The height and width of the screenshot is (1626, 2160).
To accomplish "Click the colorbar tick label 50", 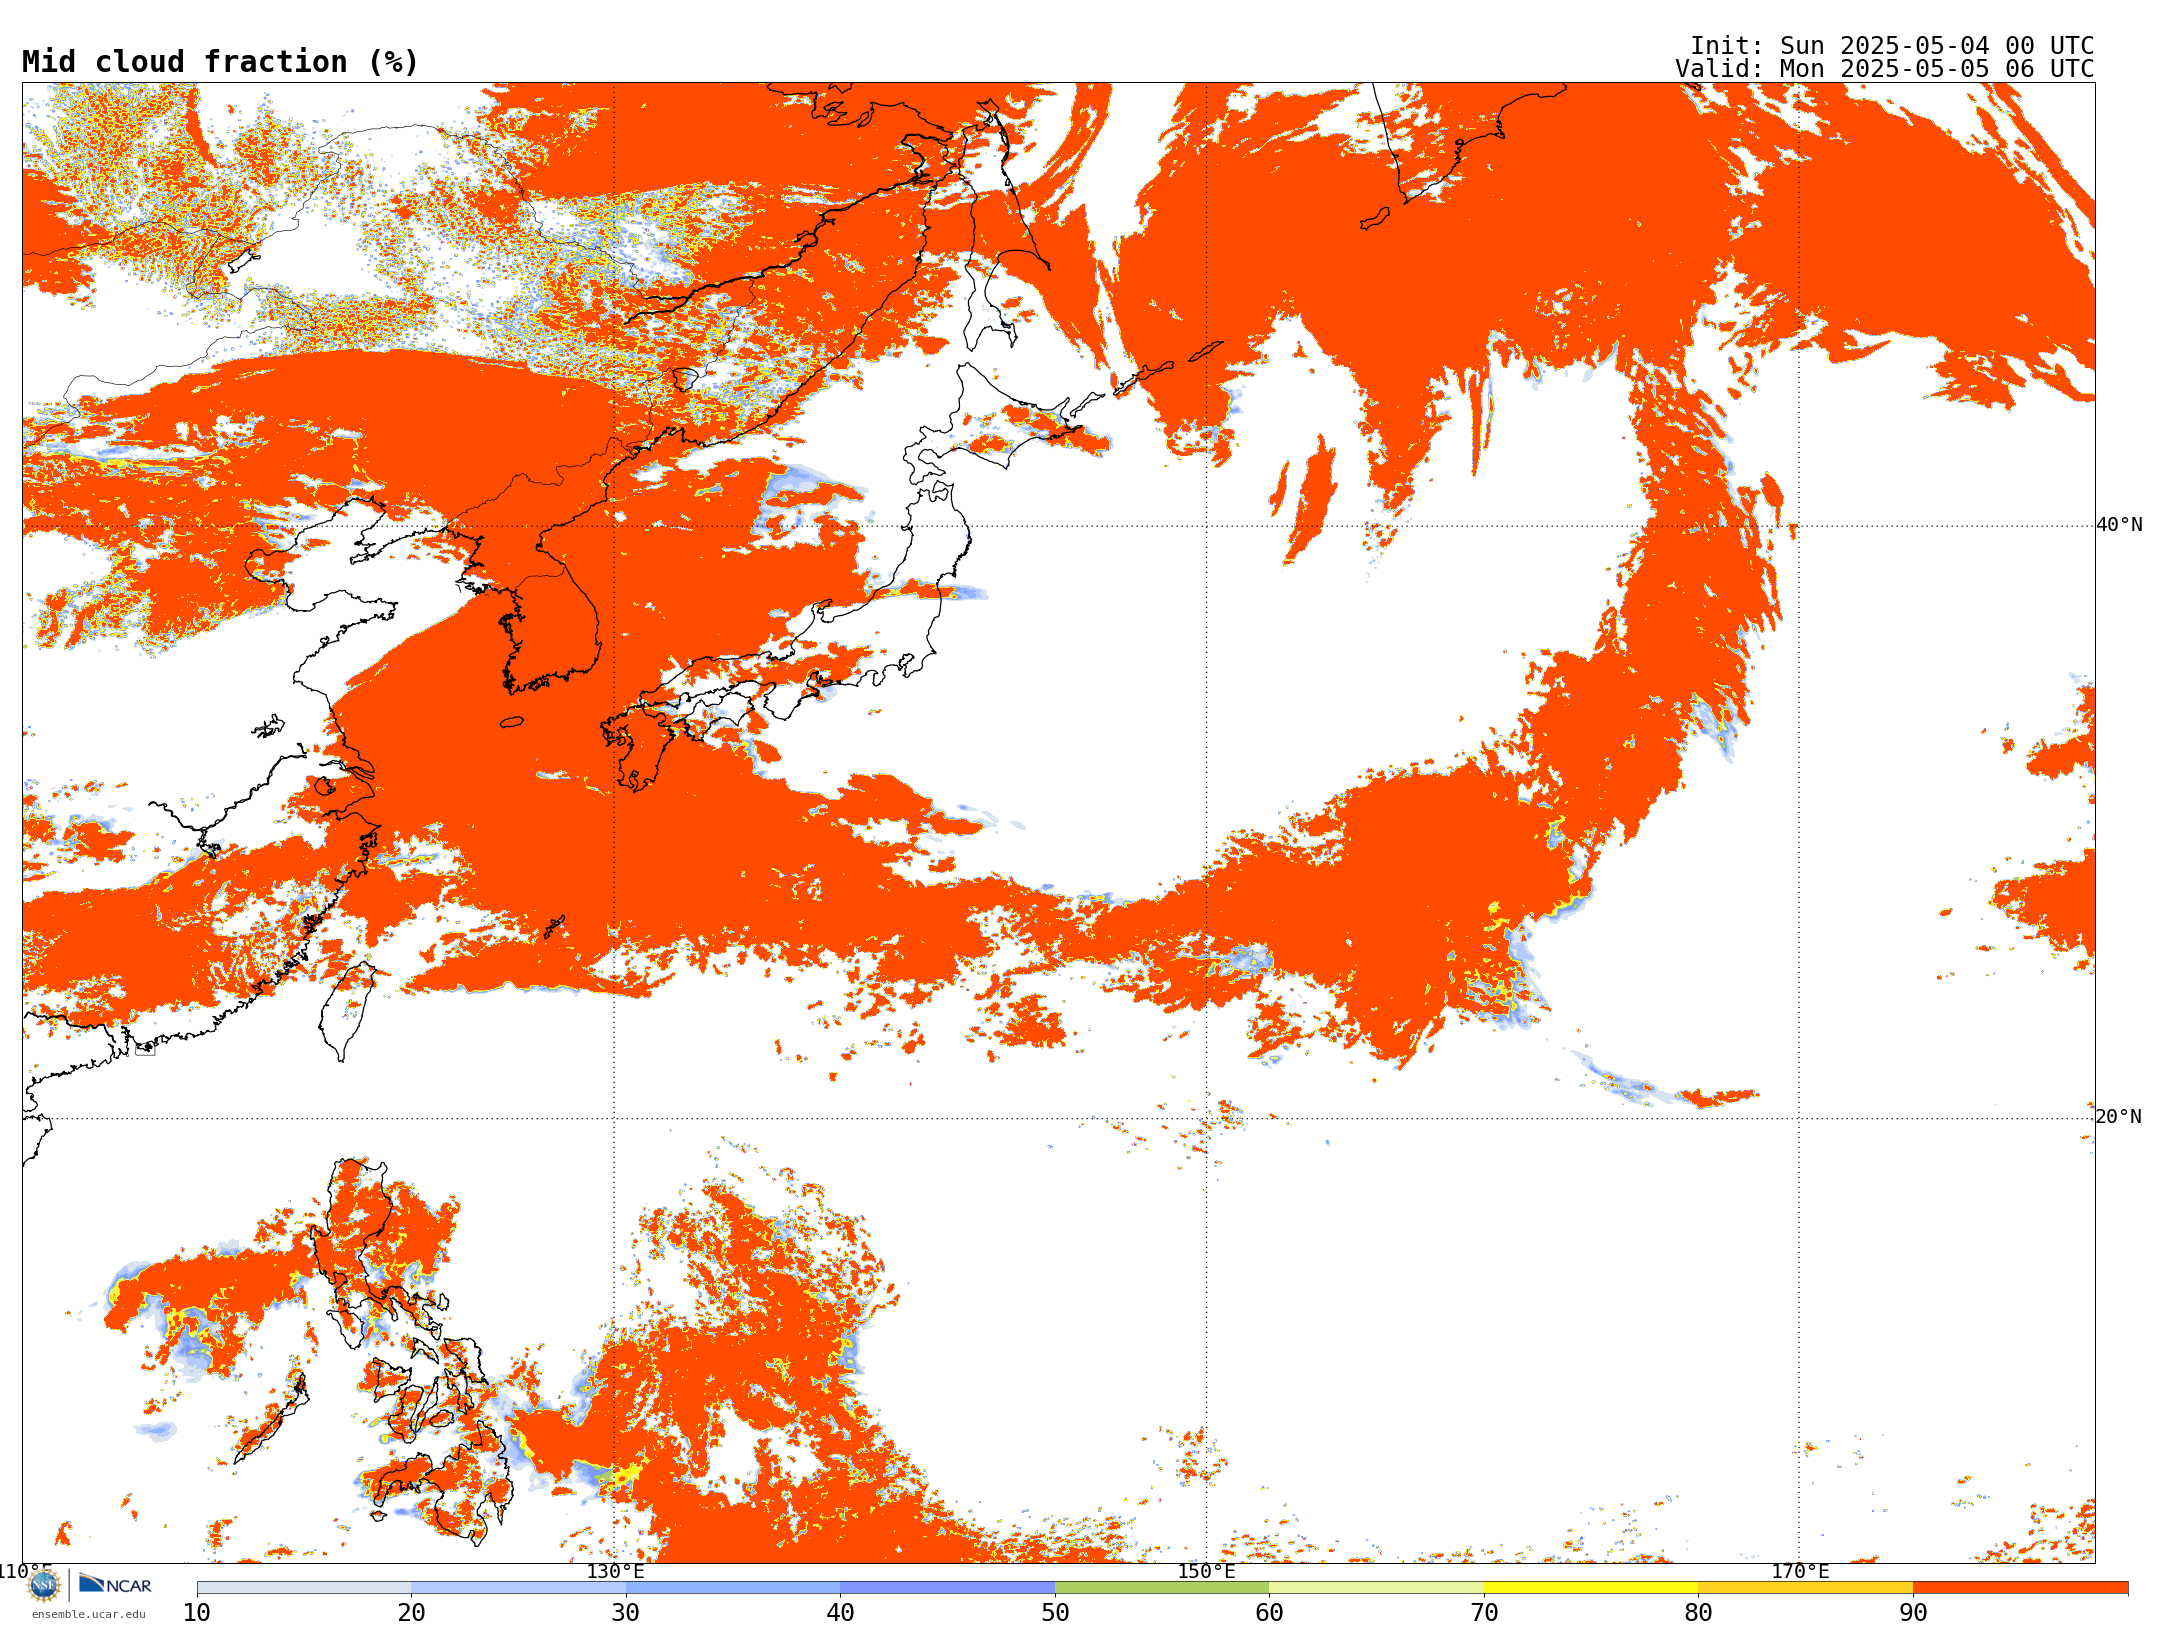I will pyautogui.click(x=1055, y=1613).
